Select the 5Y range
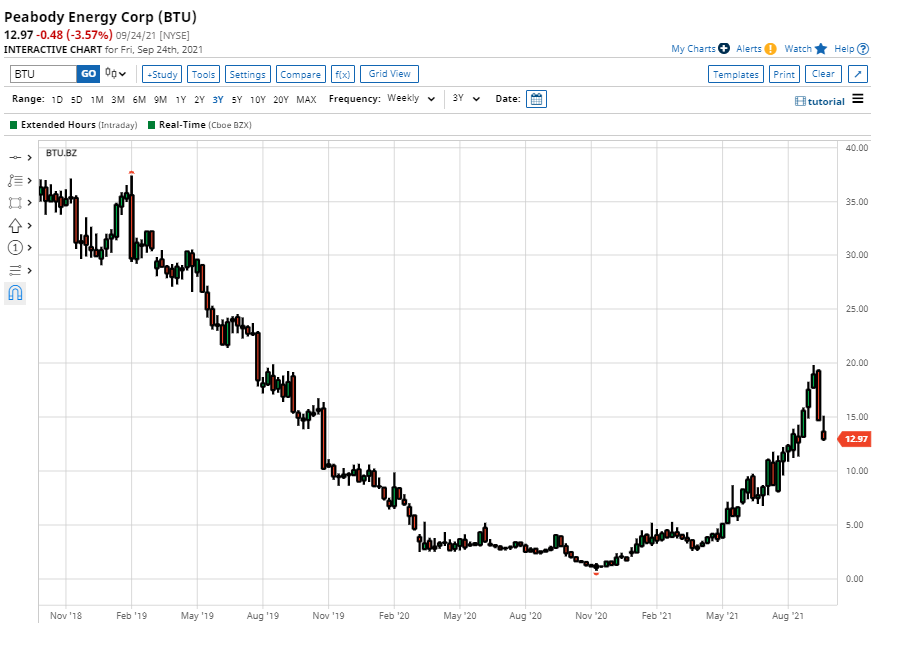This screenshot has width=906, height=653. pyautogui.click(x=237, y=99)
